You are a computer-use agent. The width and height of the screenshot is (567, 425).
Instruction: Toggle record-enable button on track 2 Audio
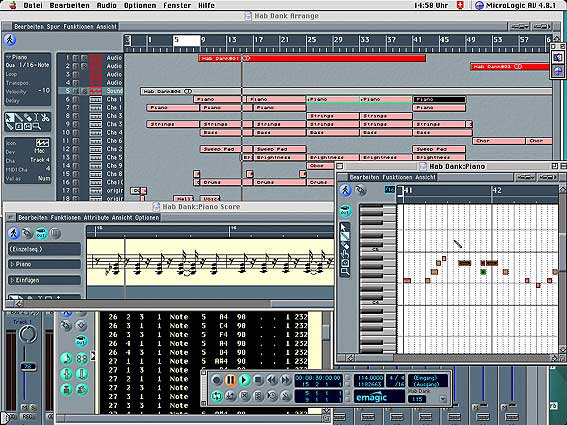click(x=84, y=66)
